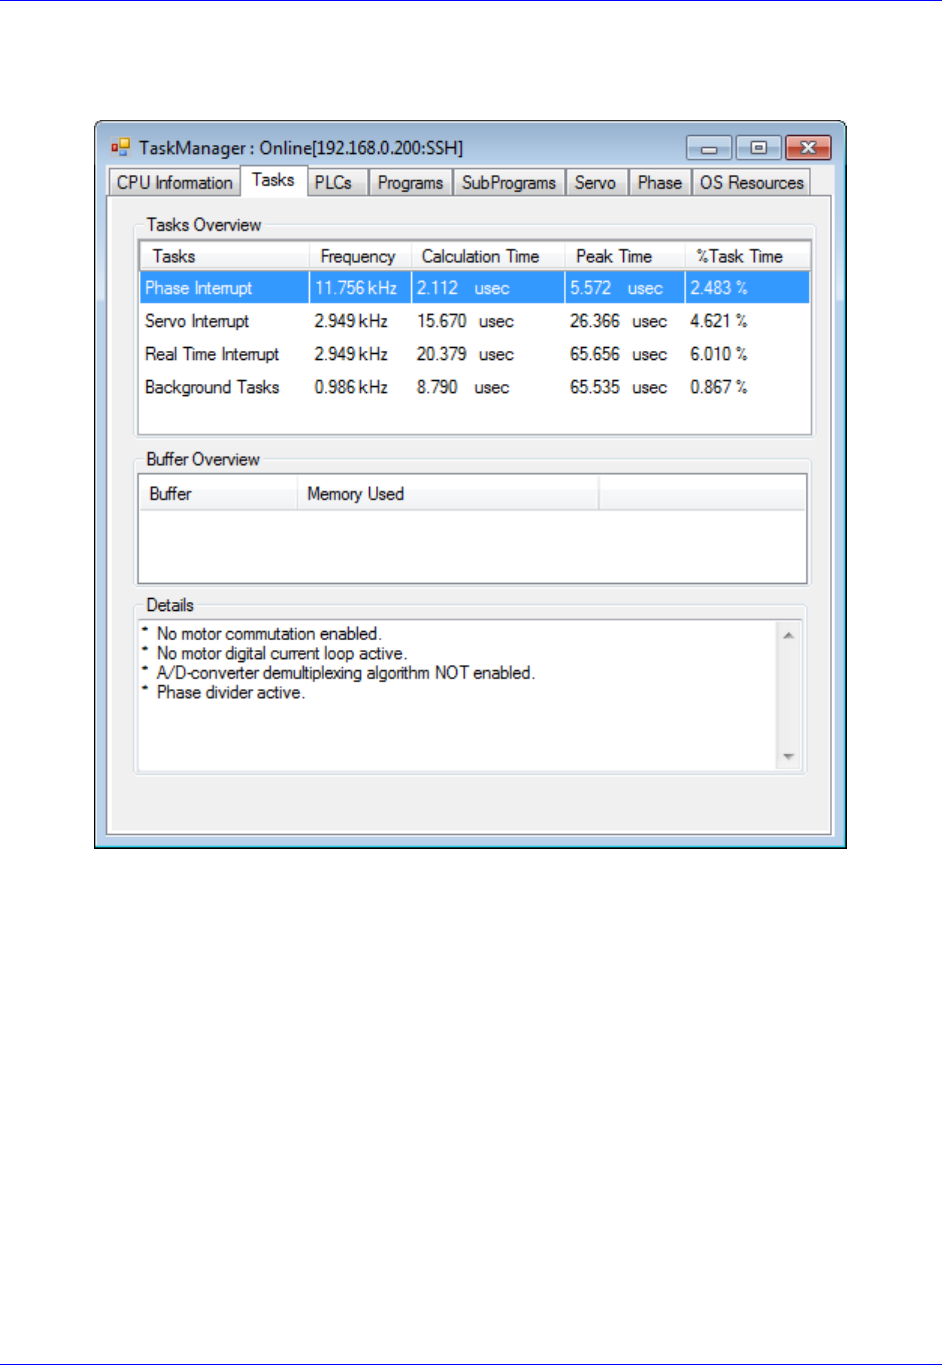Screen dimensions: 942x1365
Task: Click the 2.112 usec calculation time
Action: click(463, 288)
